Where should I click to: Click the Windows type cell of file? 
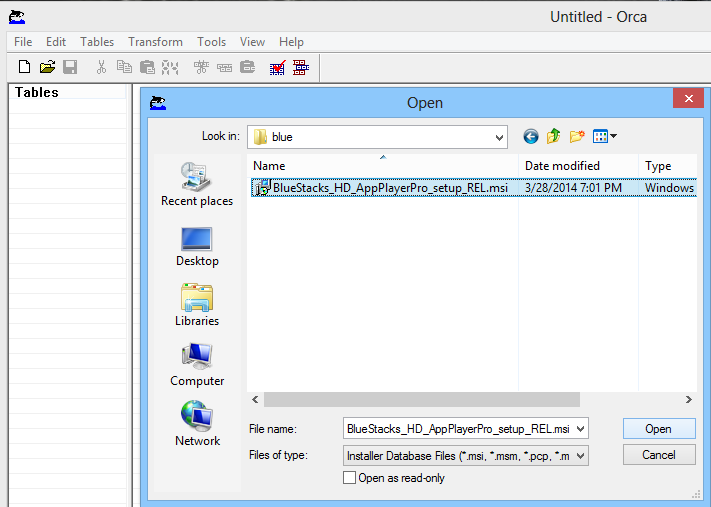(x=670, y=188)
